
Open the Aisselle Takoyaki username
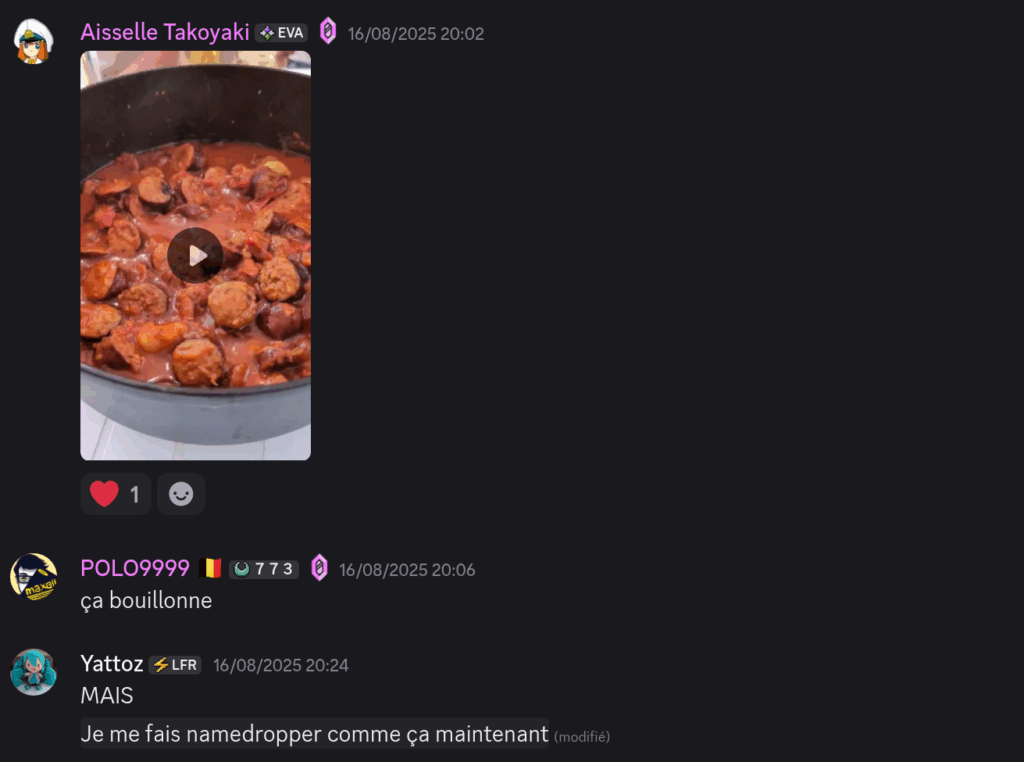[x=165, y=32]
